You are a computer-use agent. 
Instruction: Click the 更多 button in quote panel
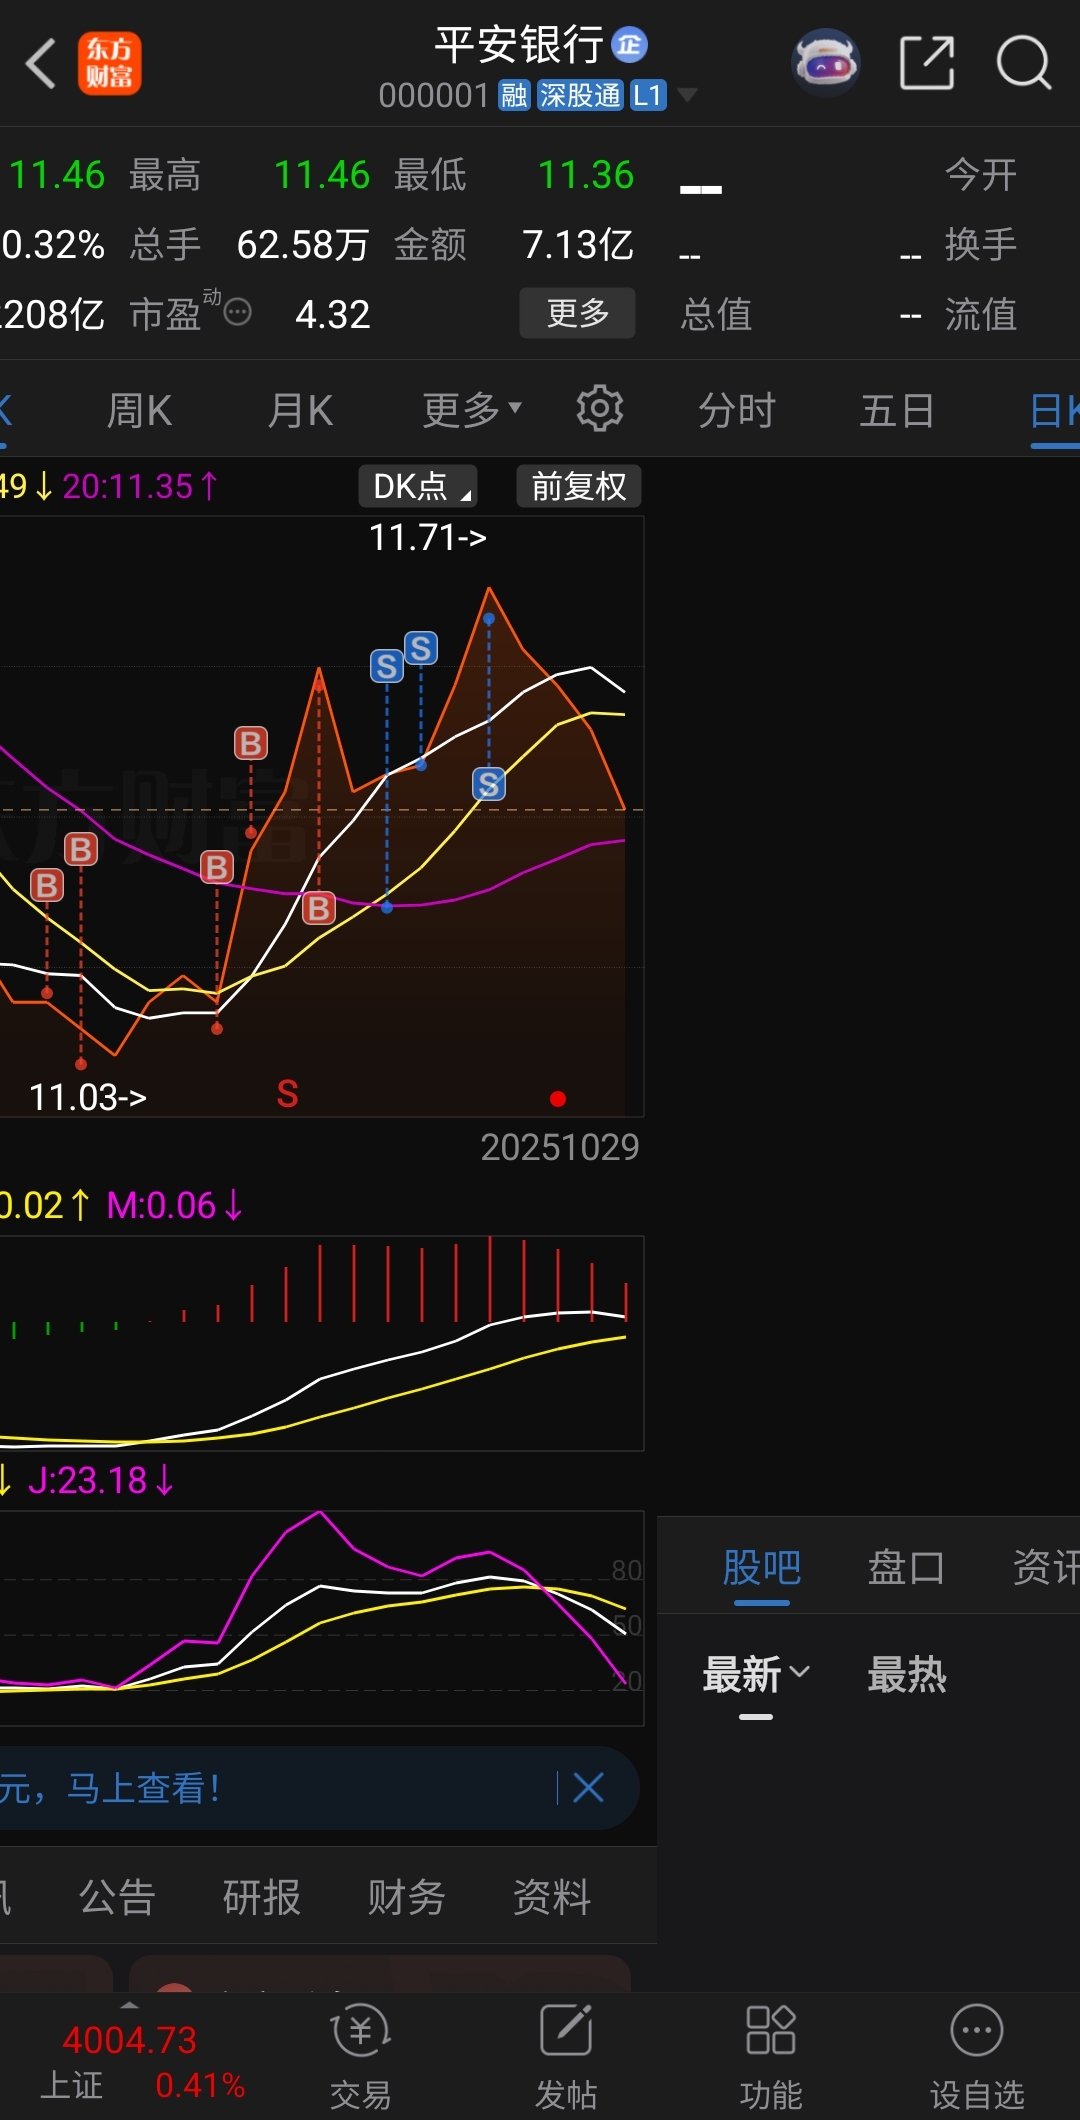coord(577,313)
